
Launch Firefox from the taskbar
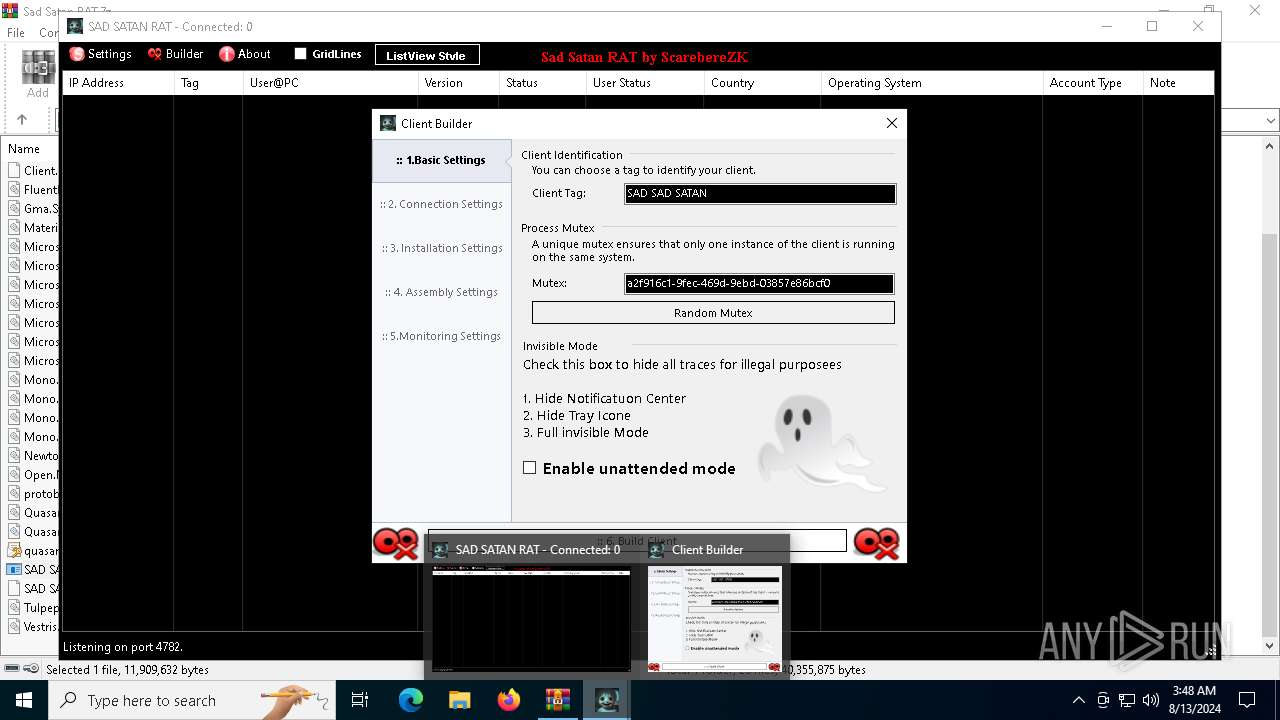509,700
